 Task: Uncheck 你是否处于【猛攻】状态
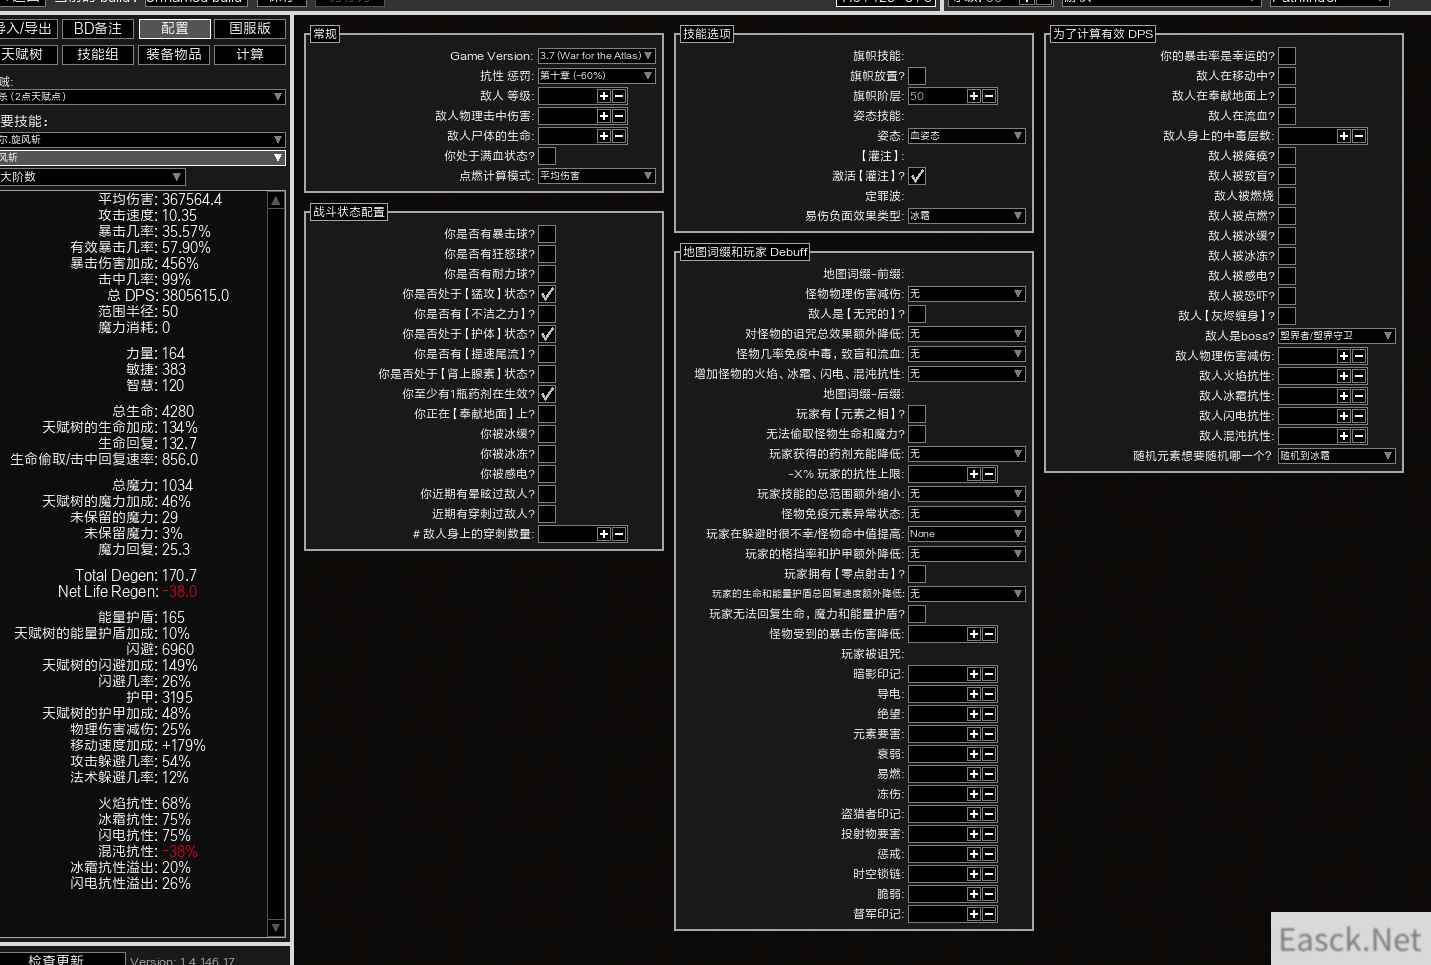tap(547, 294)
